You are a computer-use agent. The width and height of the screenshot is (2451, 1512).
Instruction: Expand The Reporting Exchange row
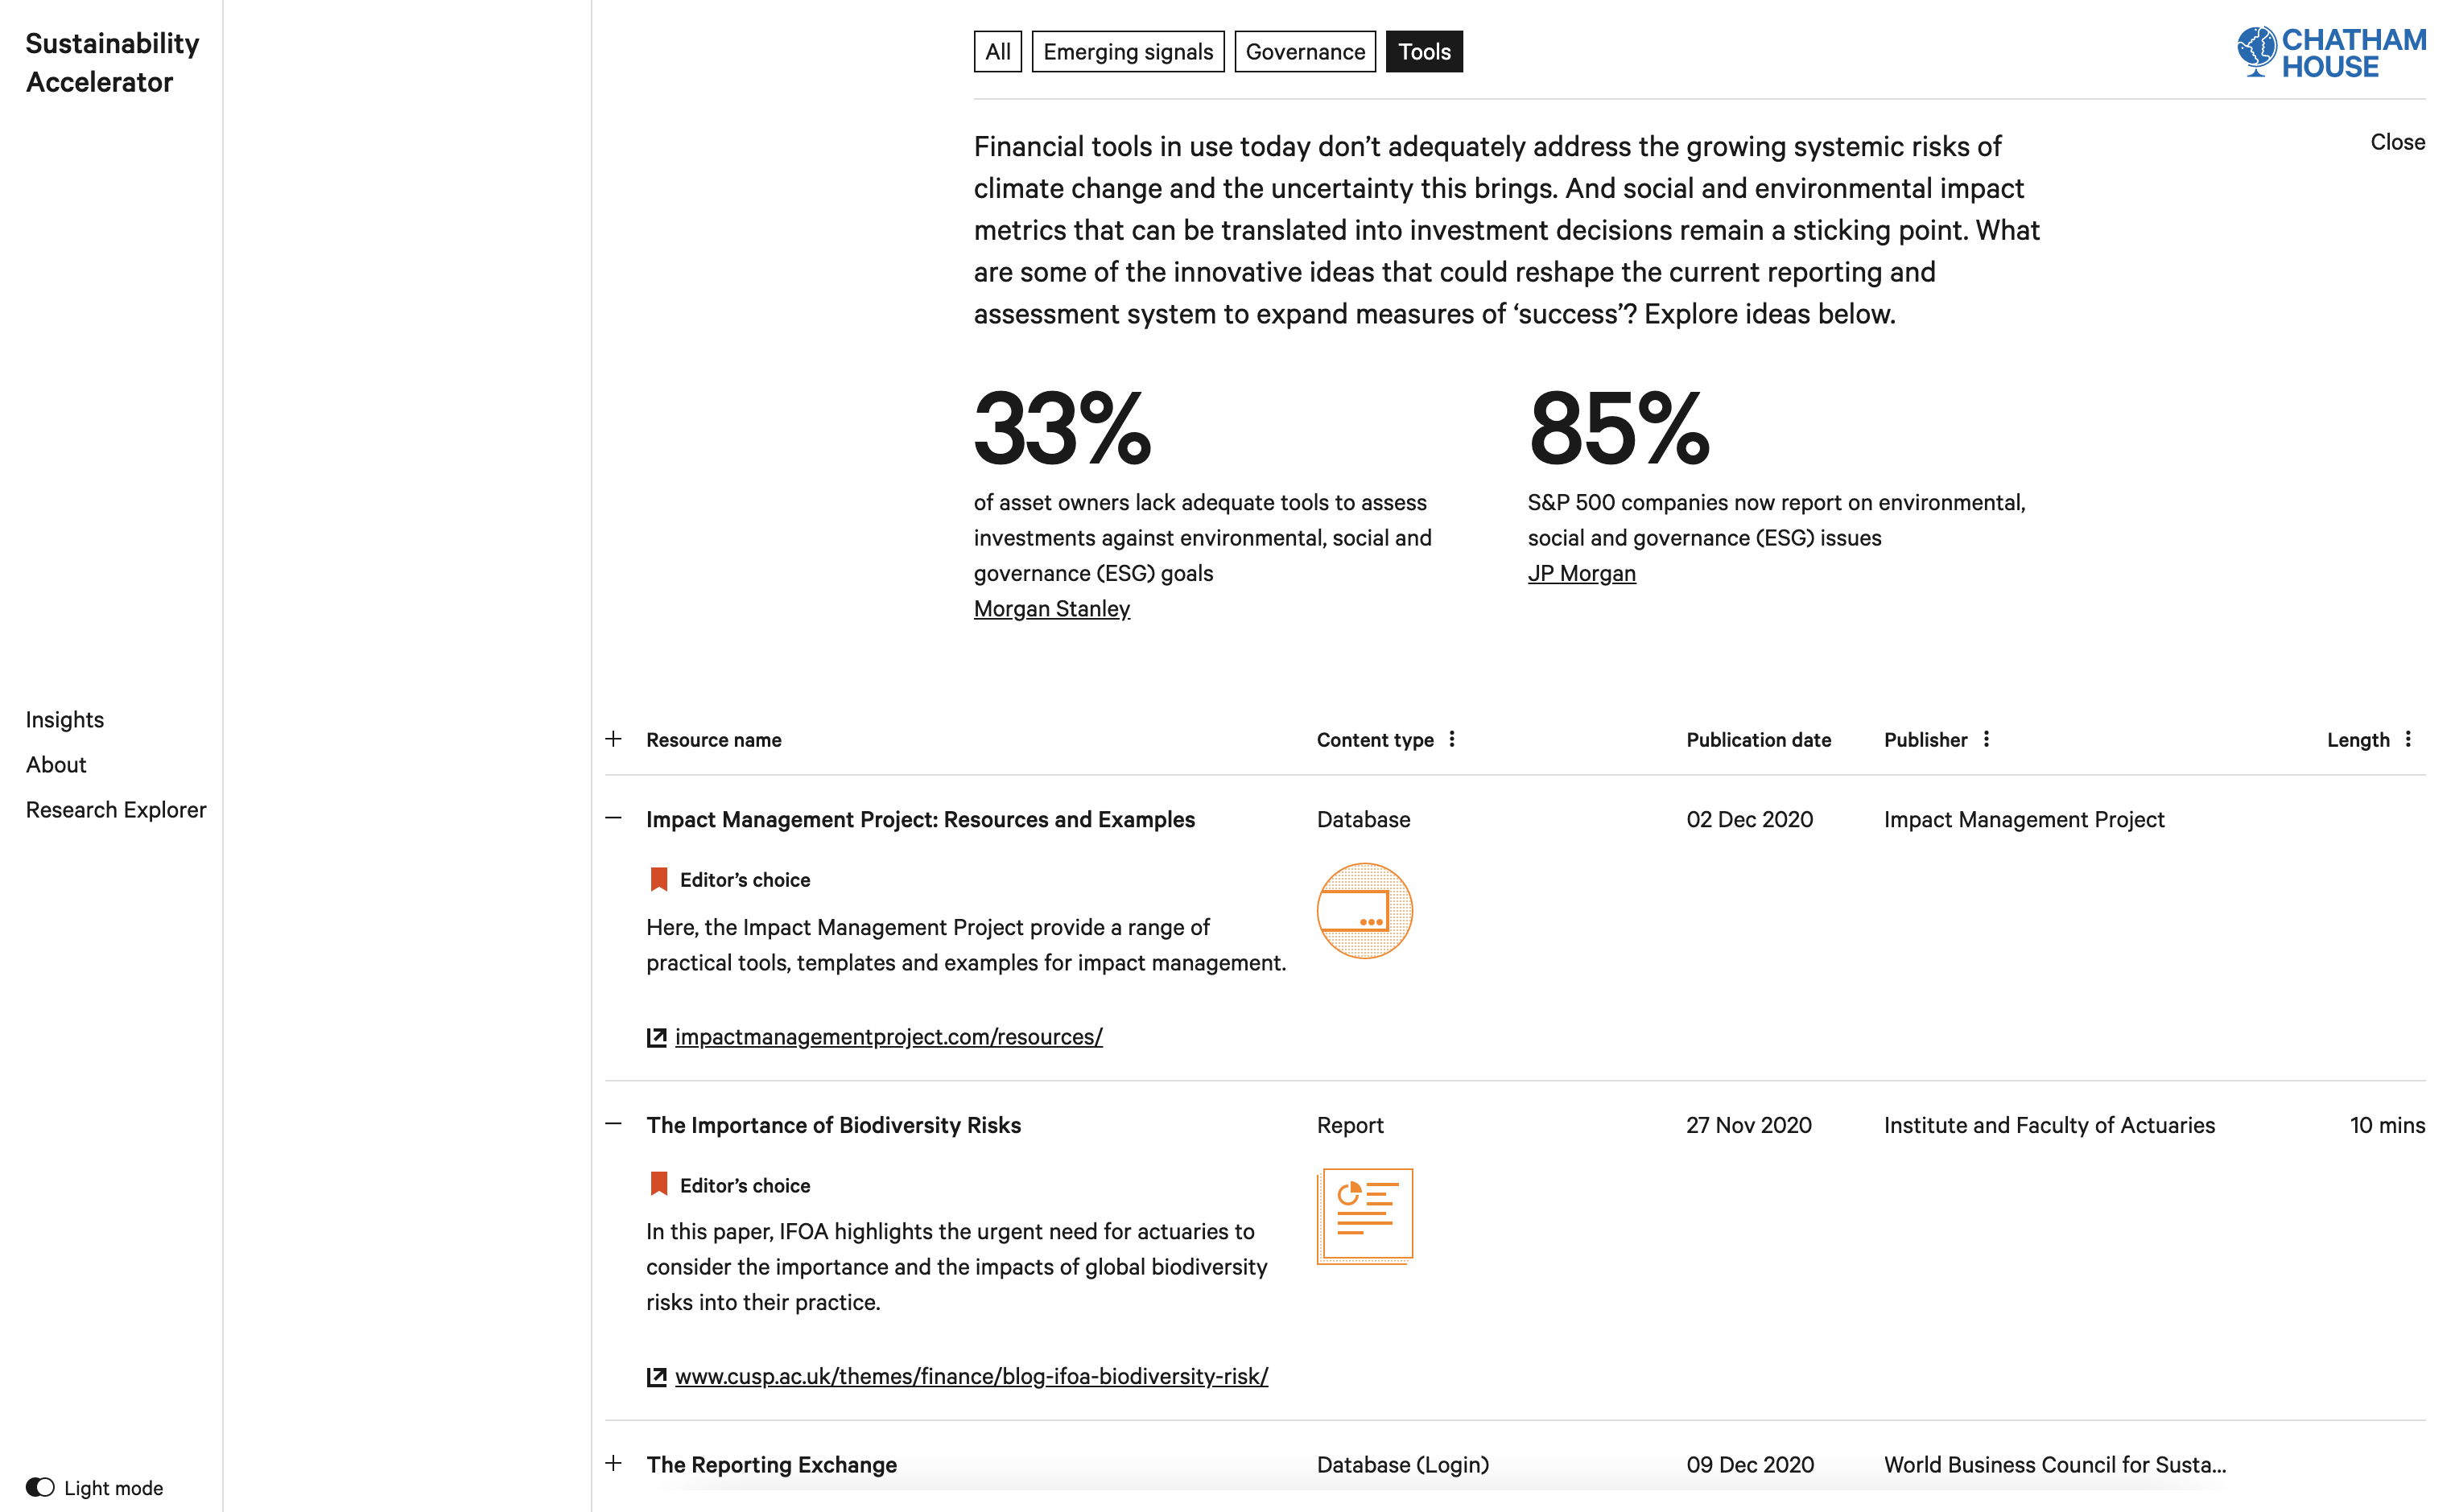click(614, 1463)
